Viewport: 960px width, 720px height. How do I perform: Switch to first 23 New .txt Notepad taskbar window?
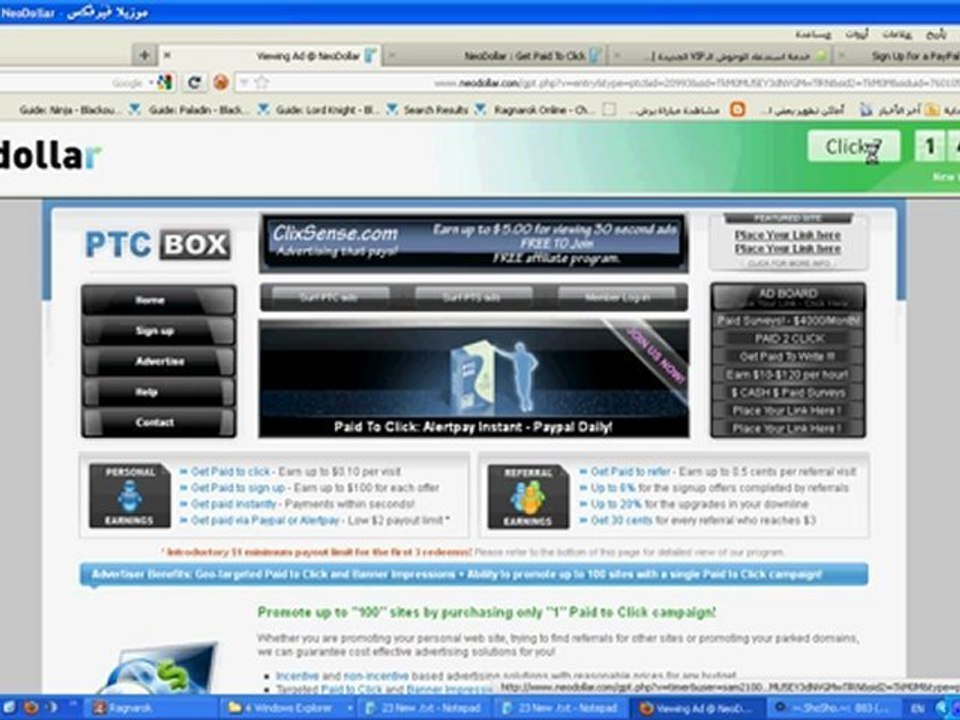point(425,708)
